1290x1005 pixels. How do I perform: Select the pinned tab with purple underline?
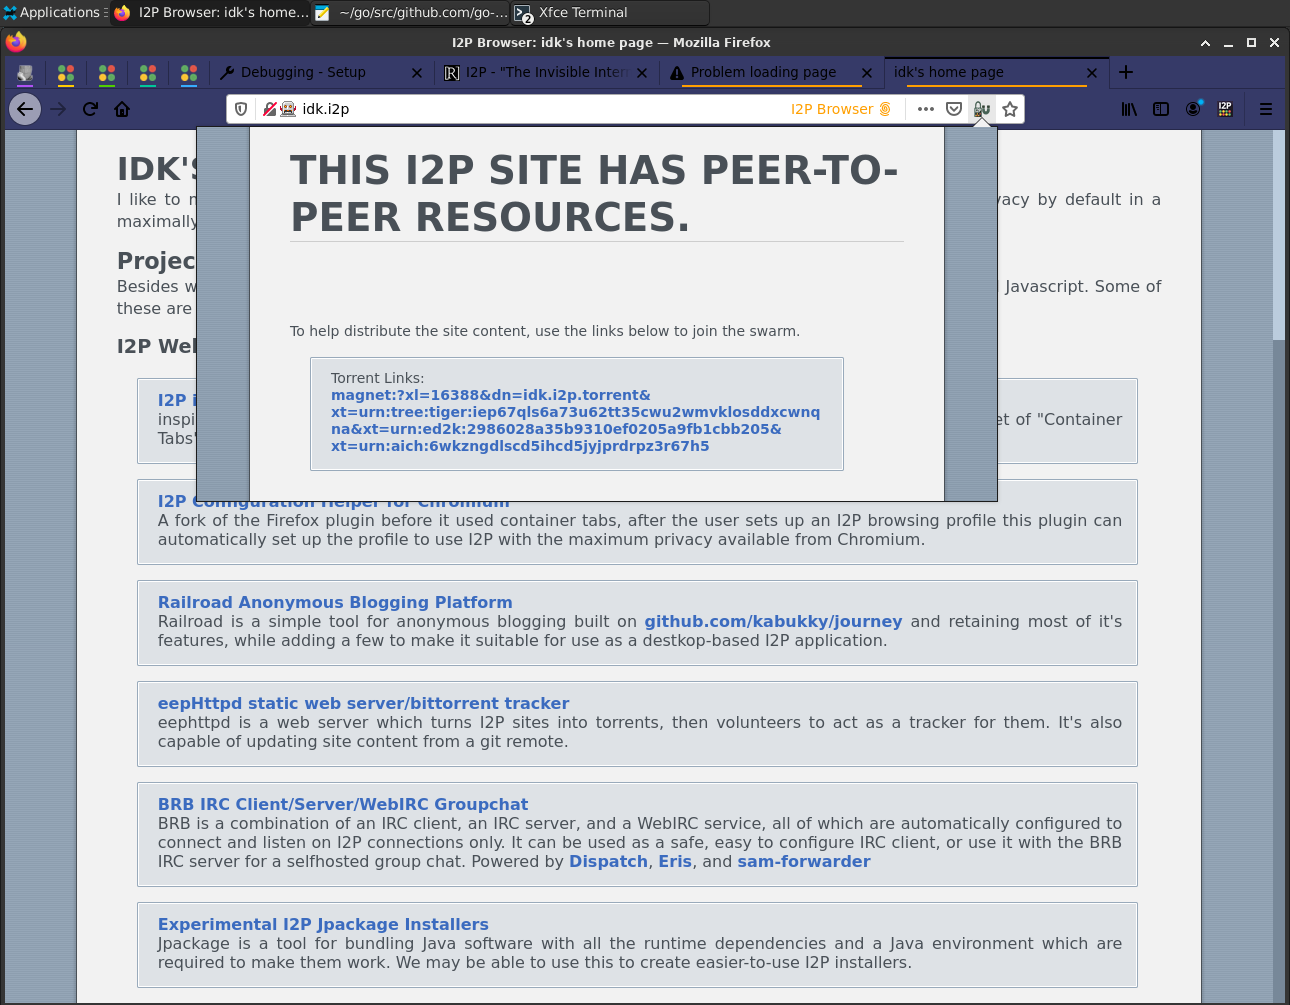click(x=25, y=73)
